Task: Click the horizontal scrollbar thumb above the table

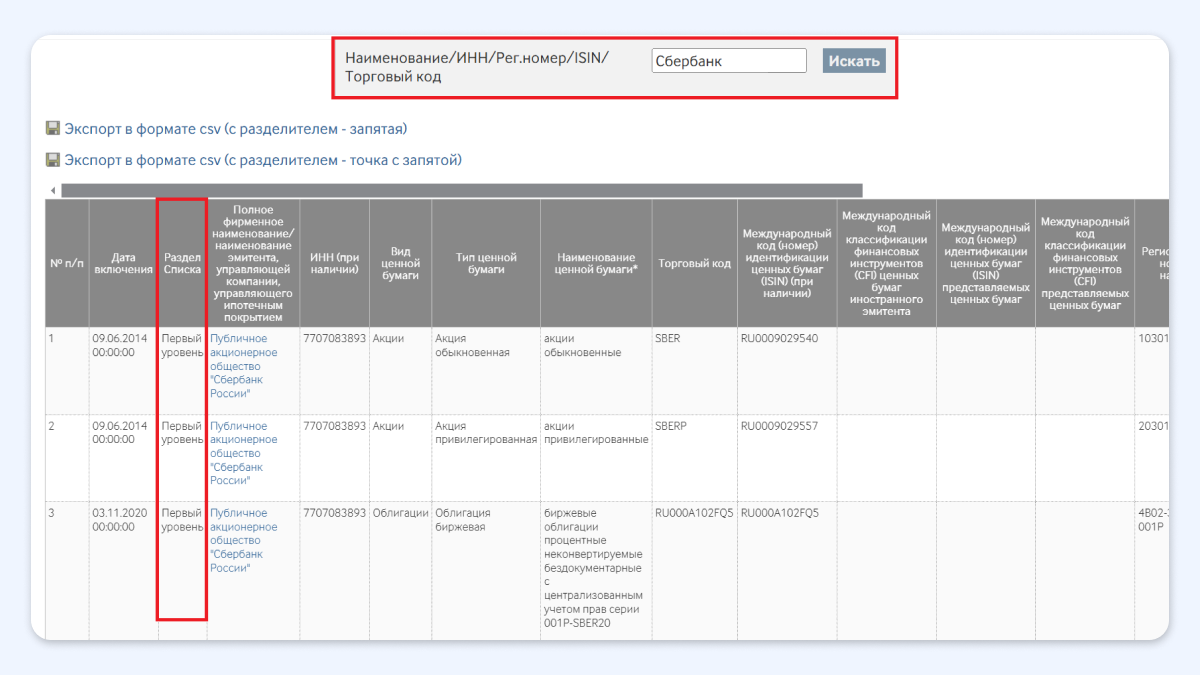Action: coord(461,190)
